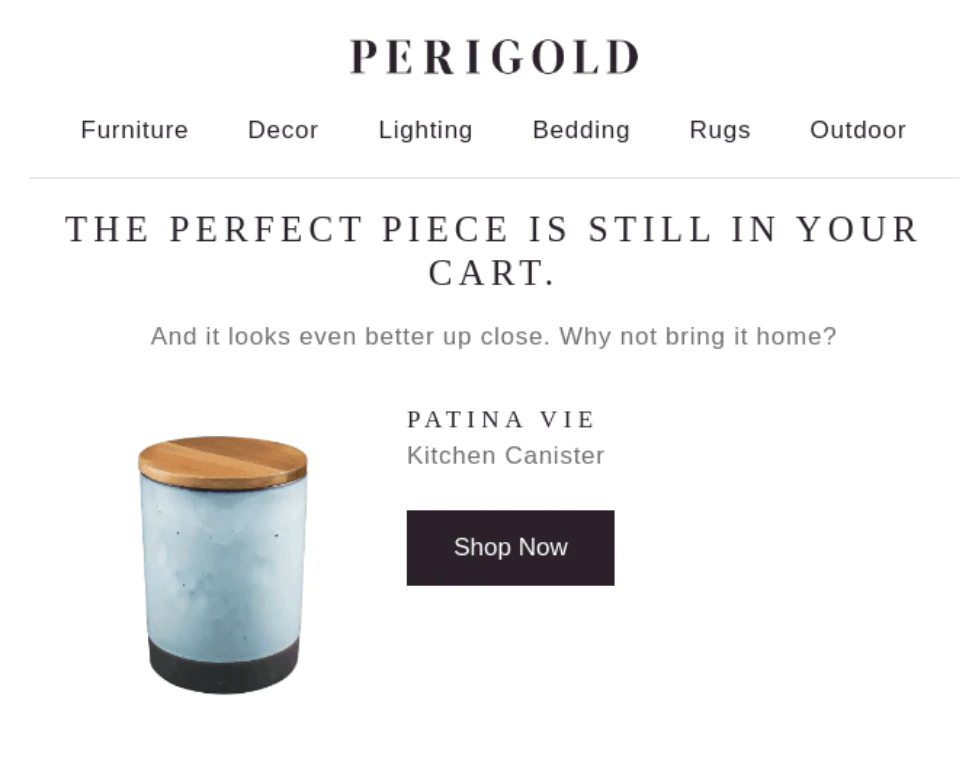Navigate to the Outdoor category
Screen dimensions: 978x768
pos(857,130)
